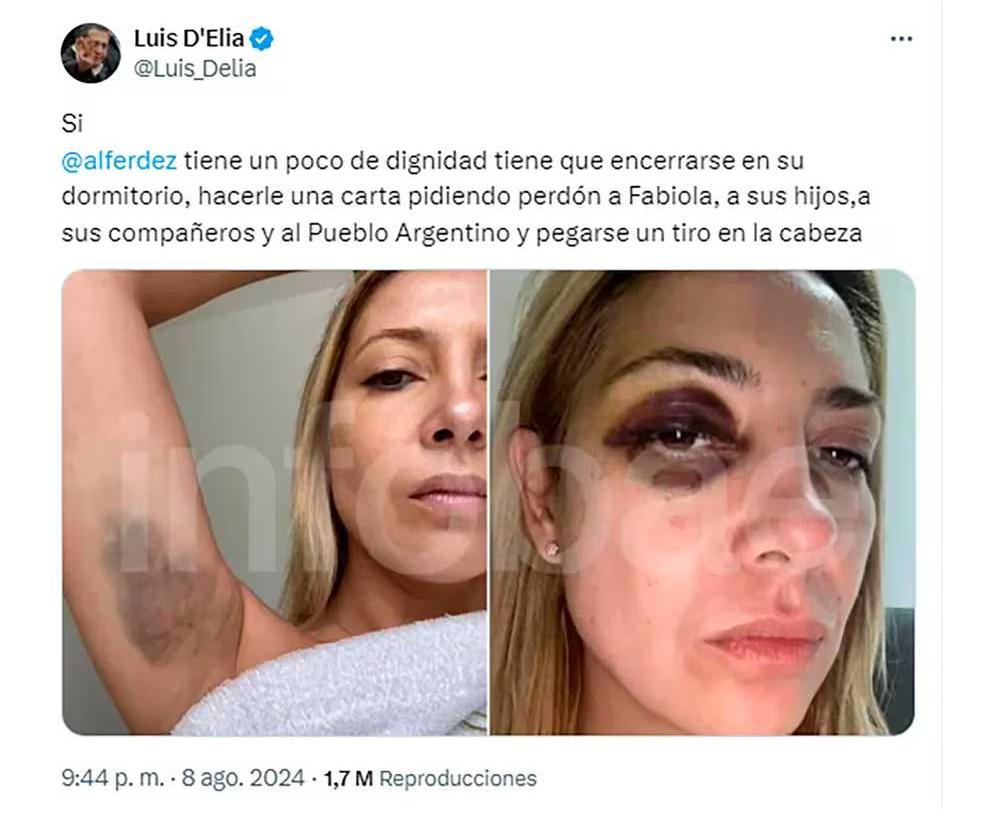Click the 1,7 M views count
This screenshot has height=819, width=992.
pyautogui.click(x=348, y=779)
